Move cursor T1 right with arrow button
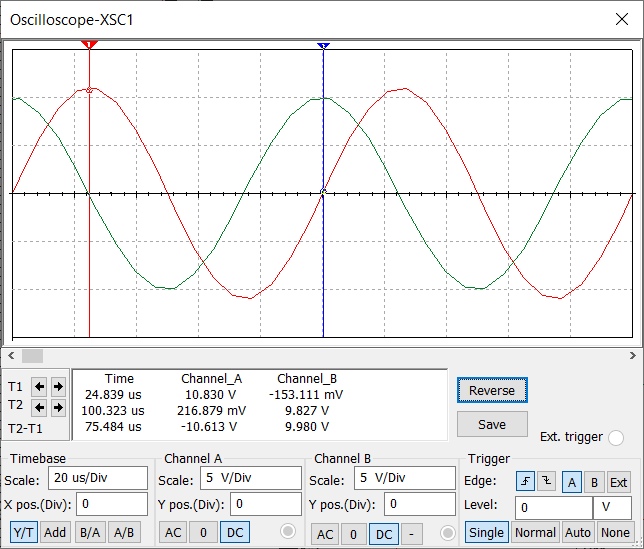Viewport: 644px width, 549px height. pyautogui.click(x=58, y=386)
